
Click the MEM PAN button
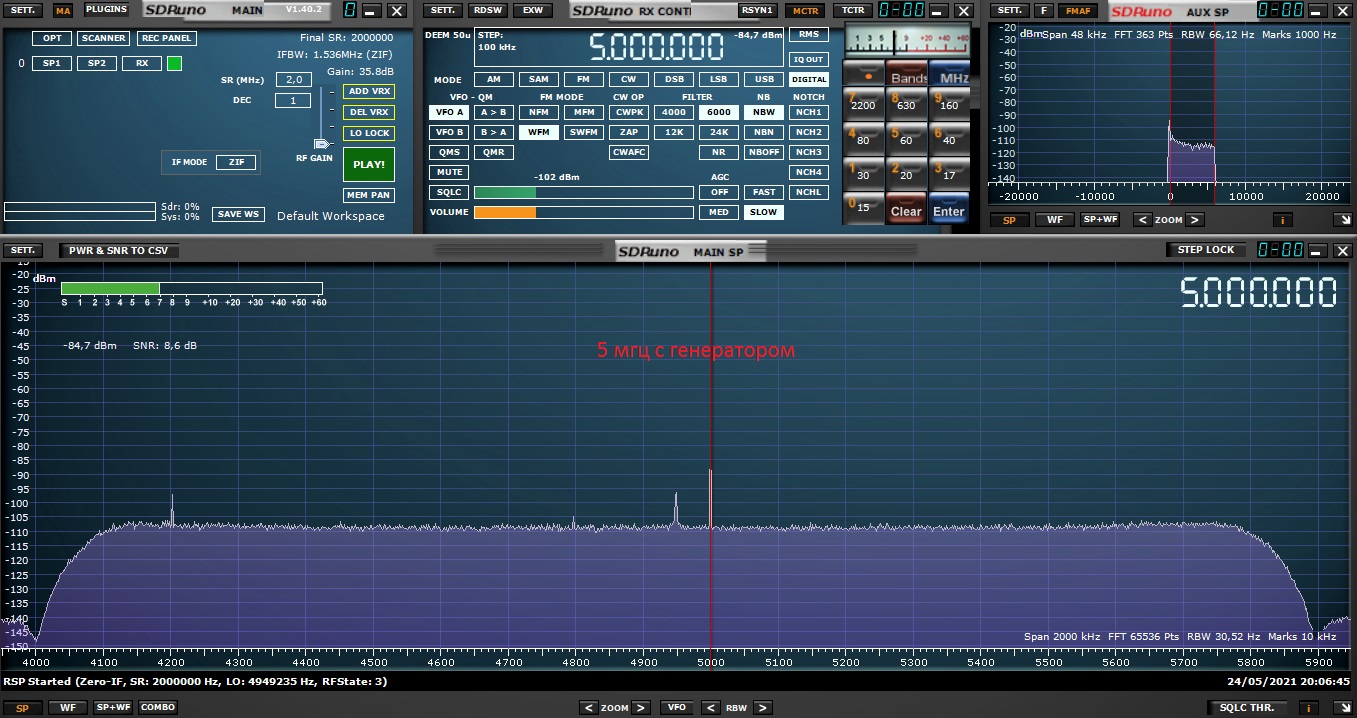point(369,195)
